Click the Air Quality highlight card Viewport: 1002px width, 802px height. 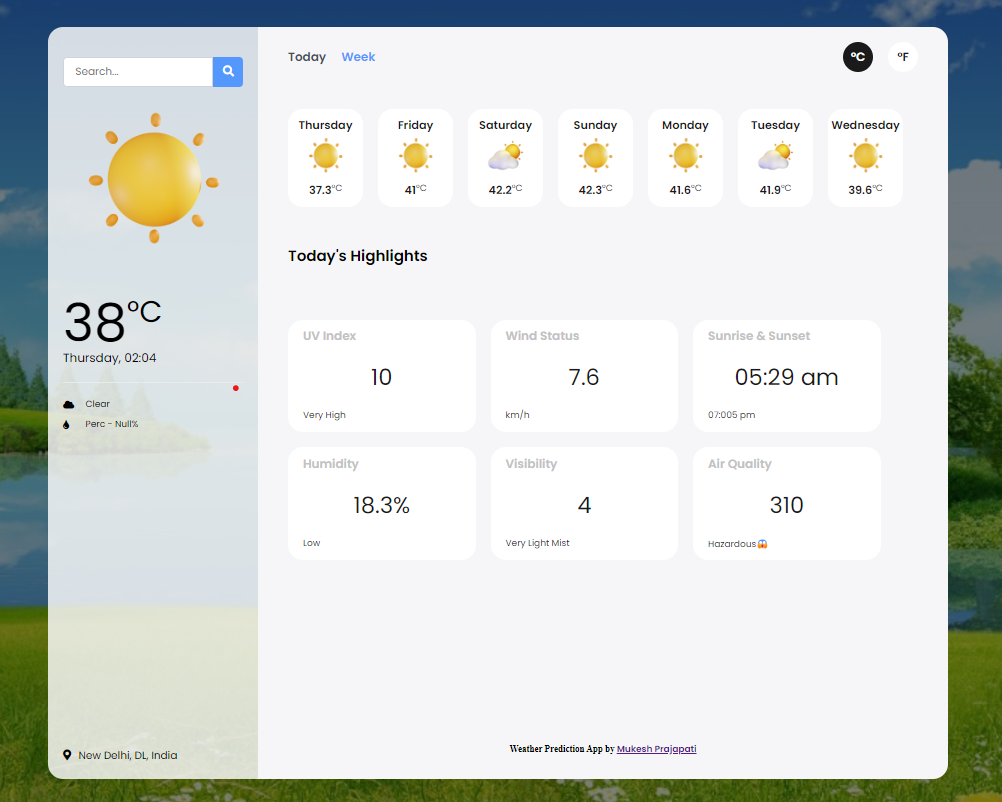[786, 503]
